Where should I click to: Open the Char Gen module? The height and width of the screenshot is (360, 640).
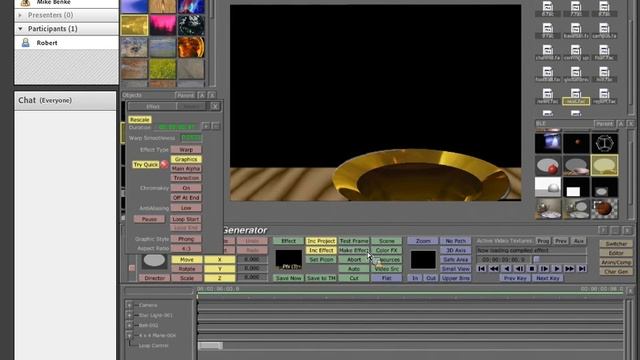click(616, 272)
